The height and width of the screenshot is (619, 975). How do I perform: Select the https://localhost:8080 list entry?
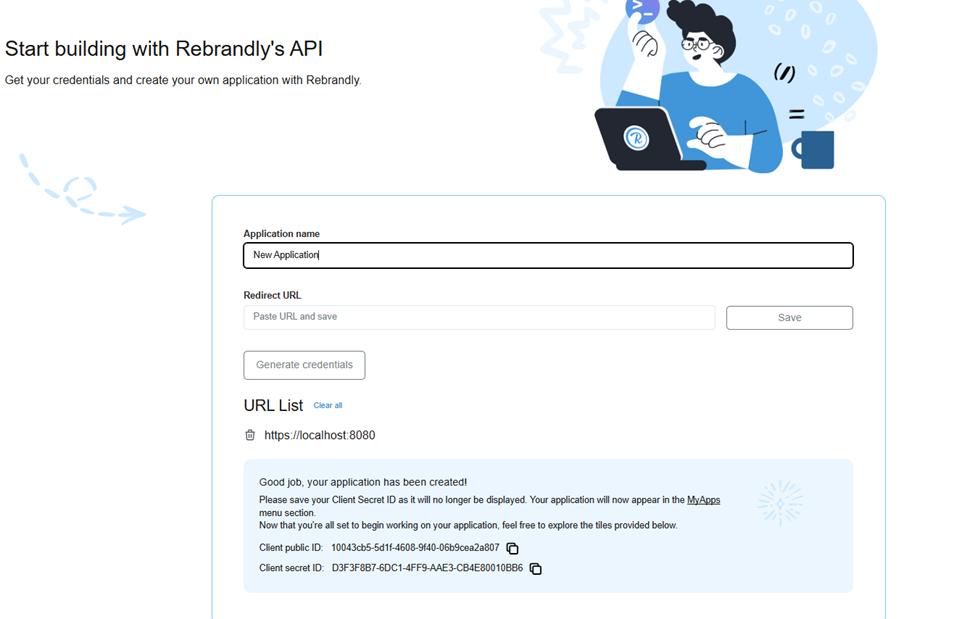(x=320, y=436)
